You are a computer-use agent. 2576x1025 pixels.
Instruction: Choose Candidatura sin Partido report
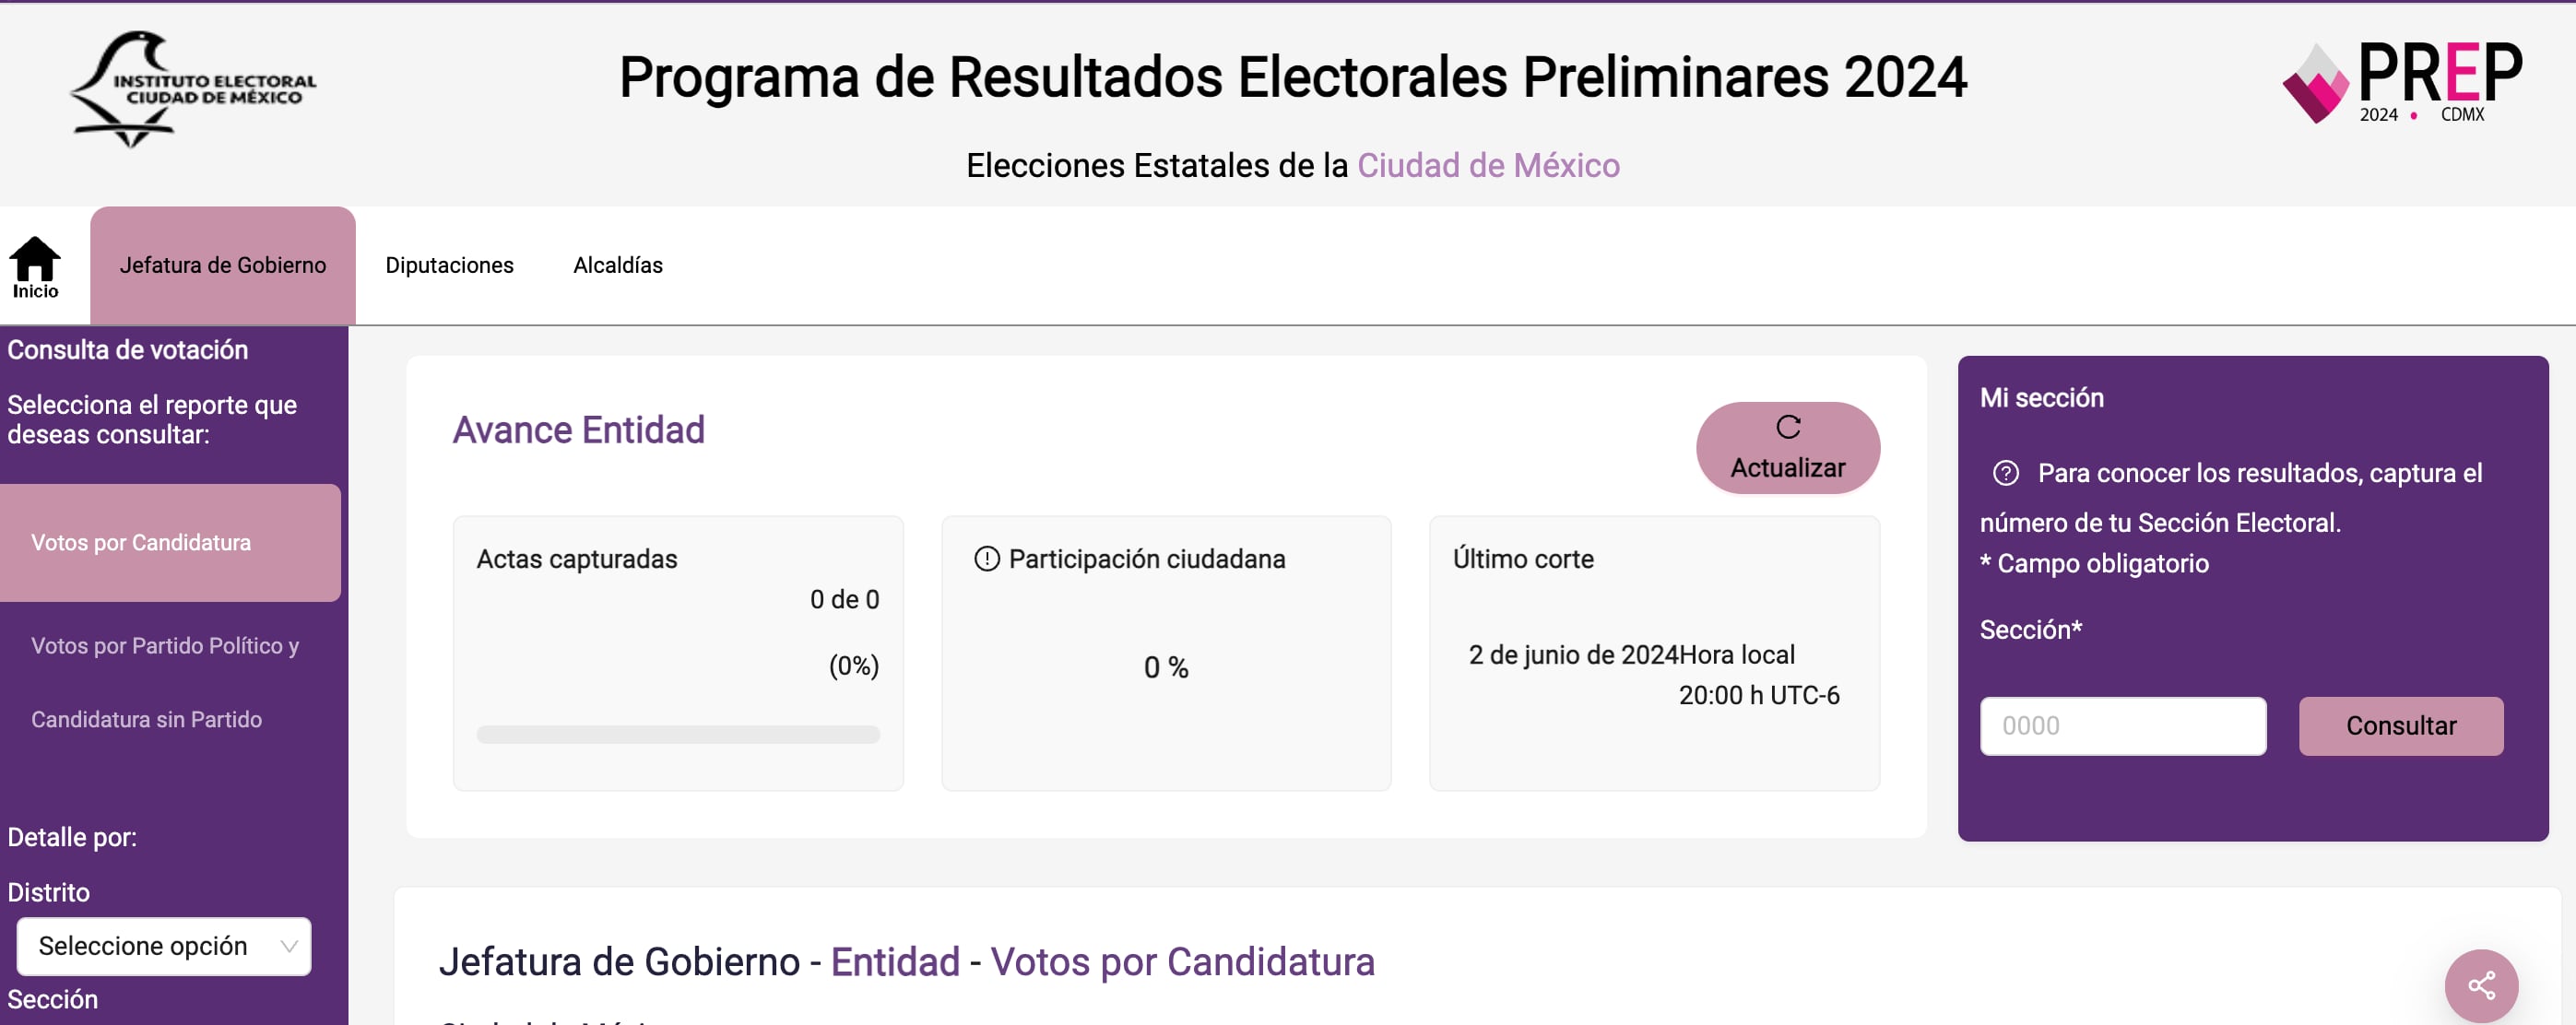click(x=146, y=720)
